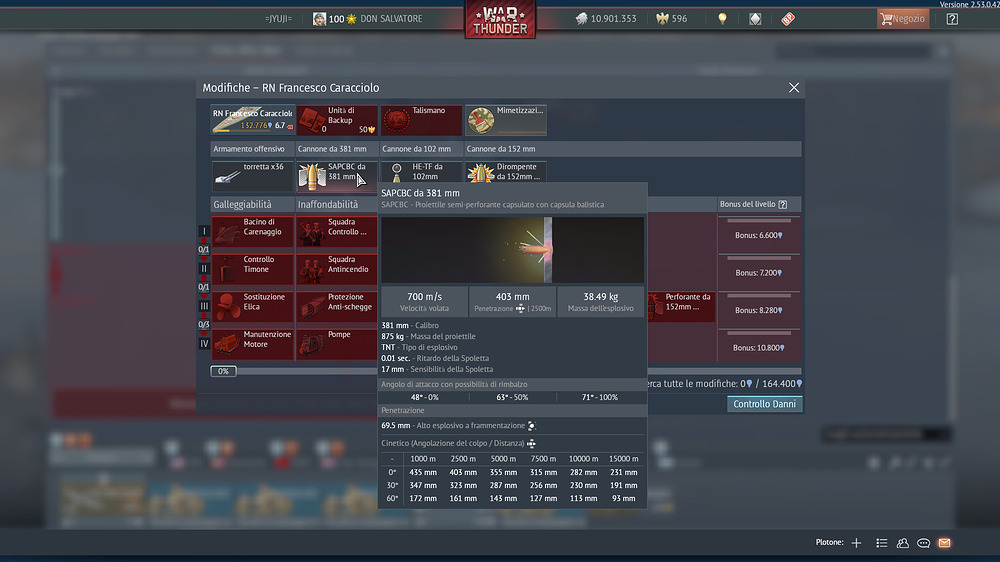This screenshot has width=1000, height=562.
Task: Close the Modifiche window
Action: [794, 88]
